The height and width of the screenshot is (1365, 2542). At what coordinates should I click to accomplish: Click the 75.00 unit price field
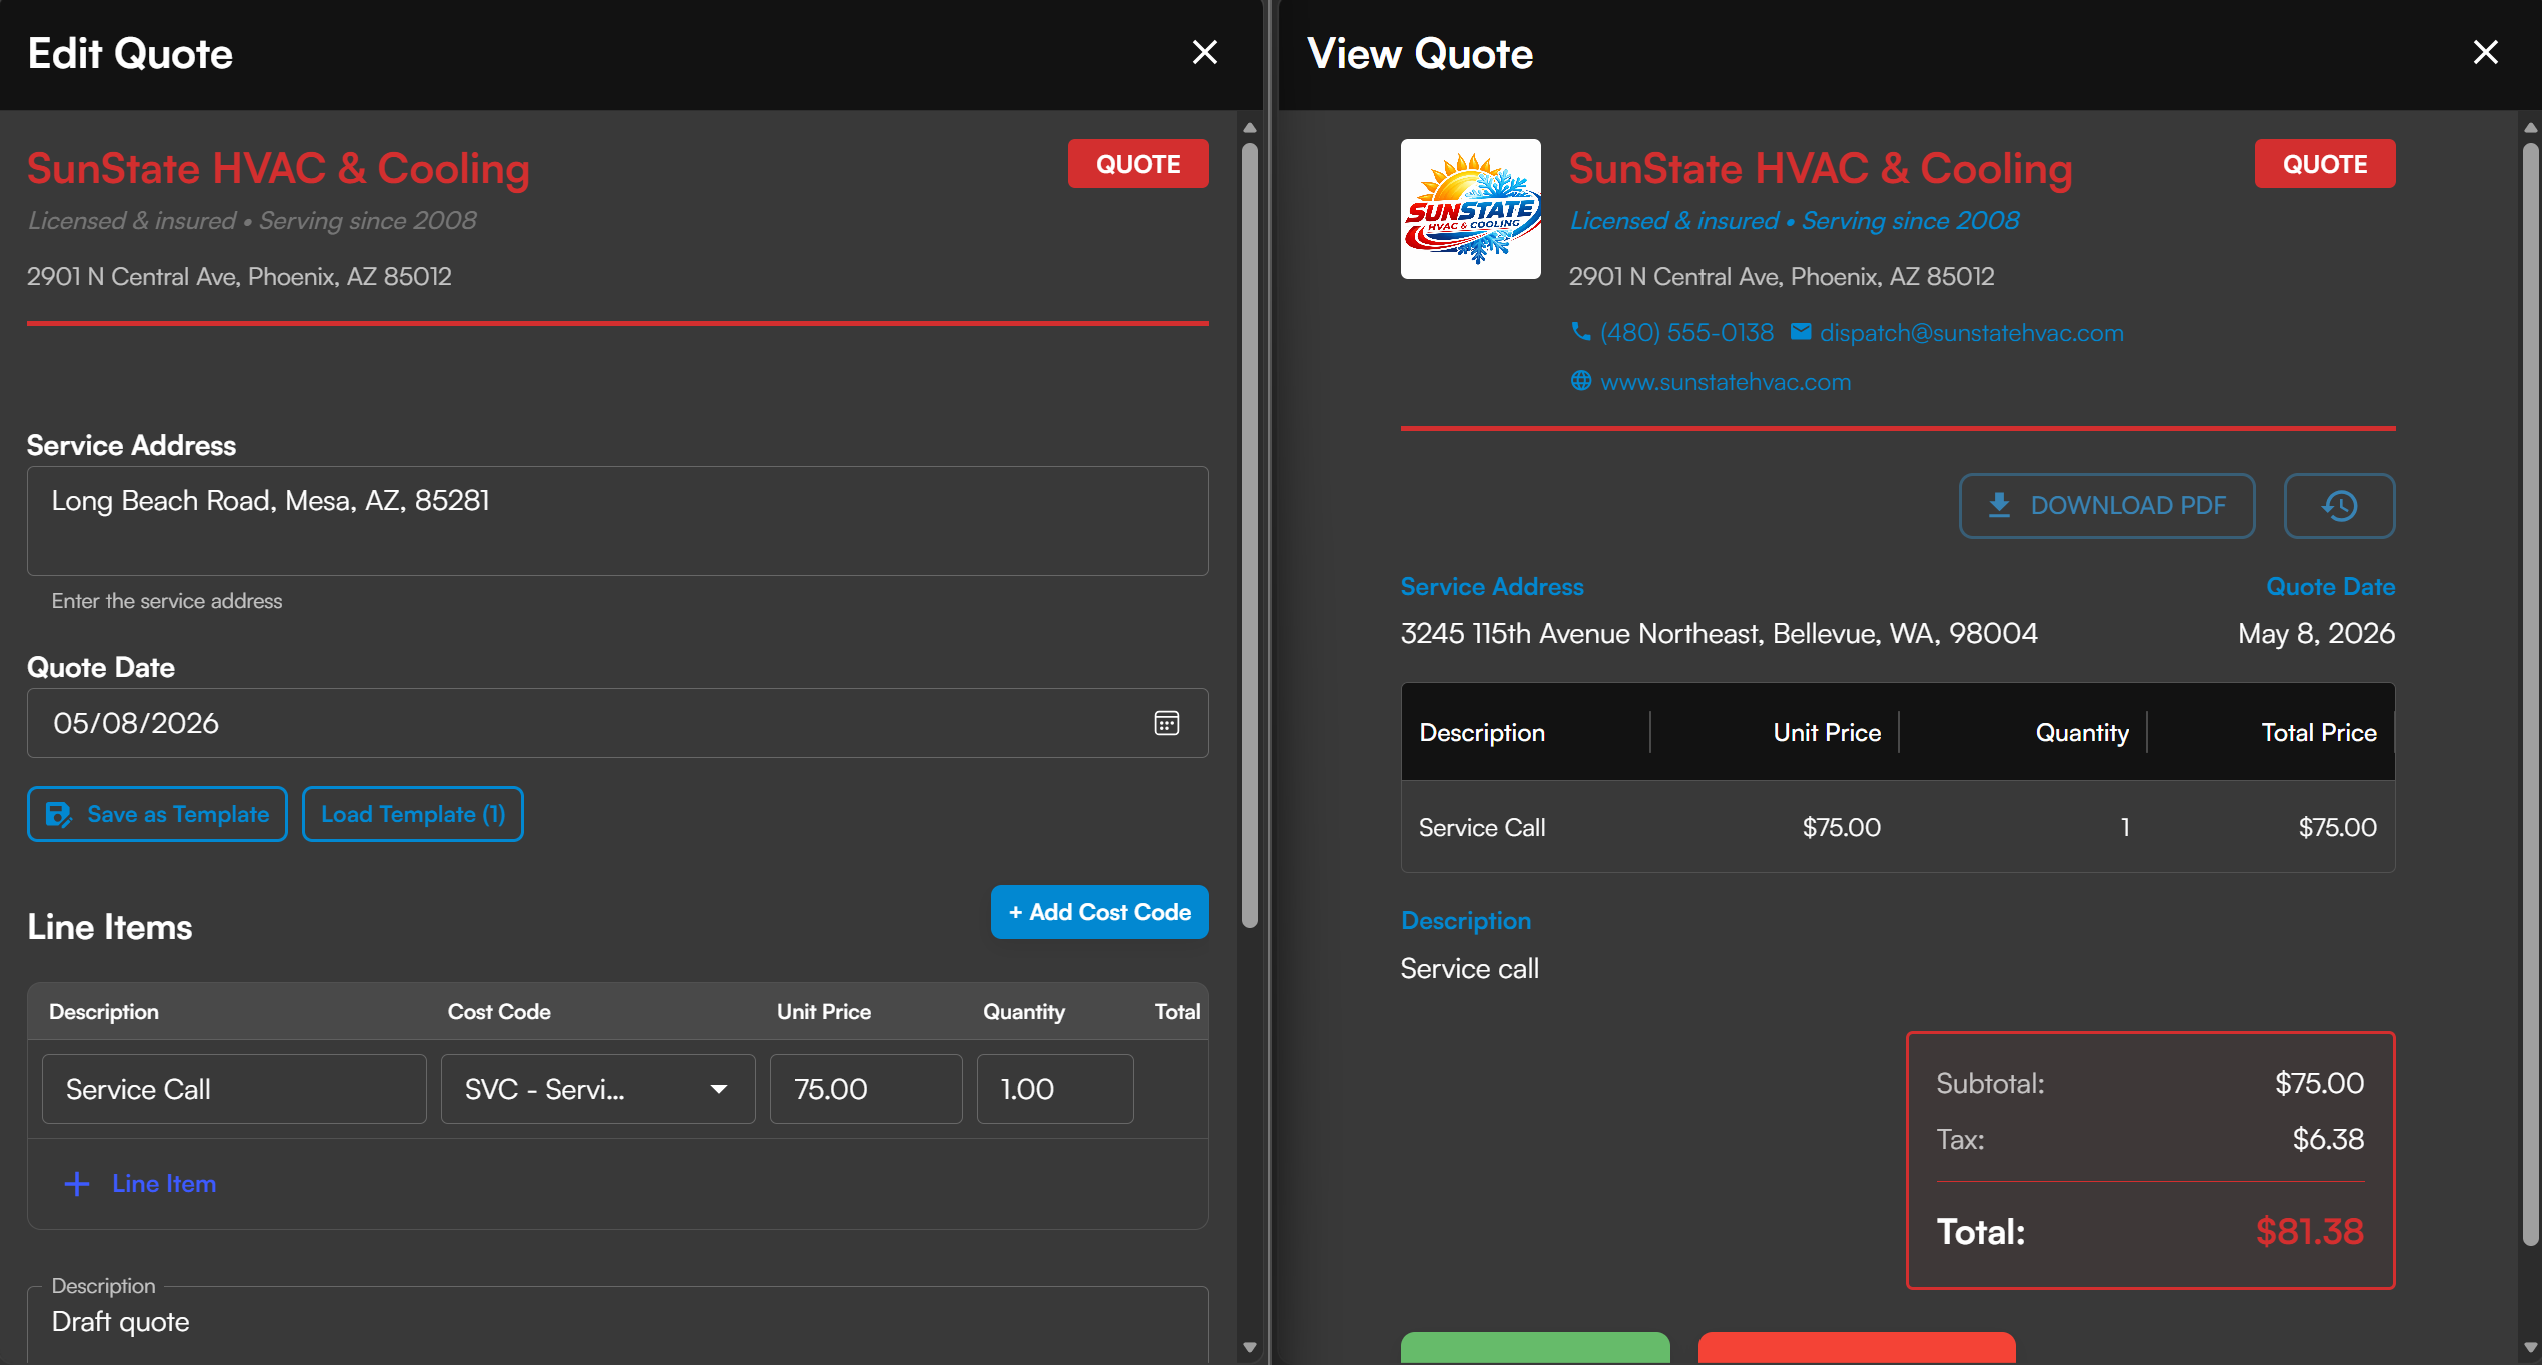866,1089
